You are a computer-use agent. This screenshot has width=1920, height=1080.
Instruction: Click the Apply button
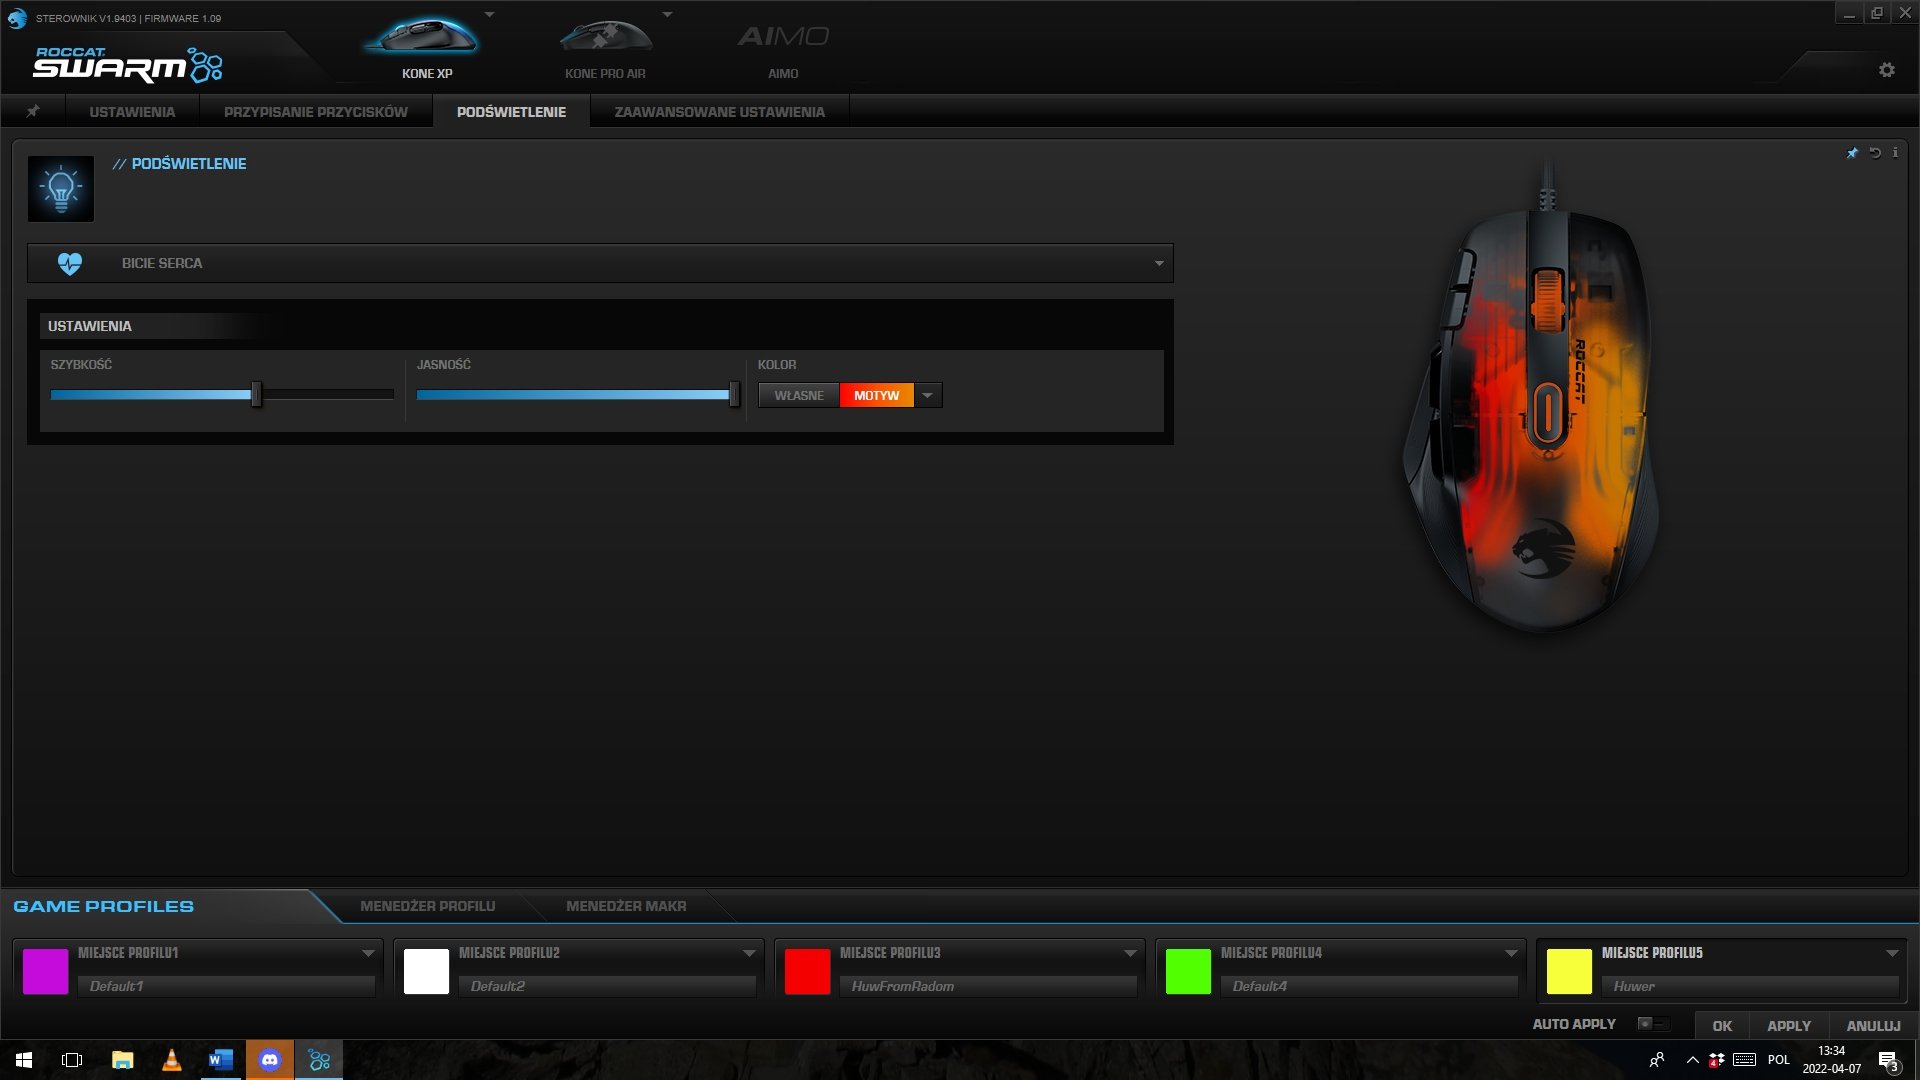pos(1788,1026)
